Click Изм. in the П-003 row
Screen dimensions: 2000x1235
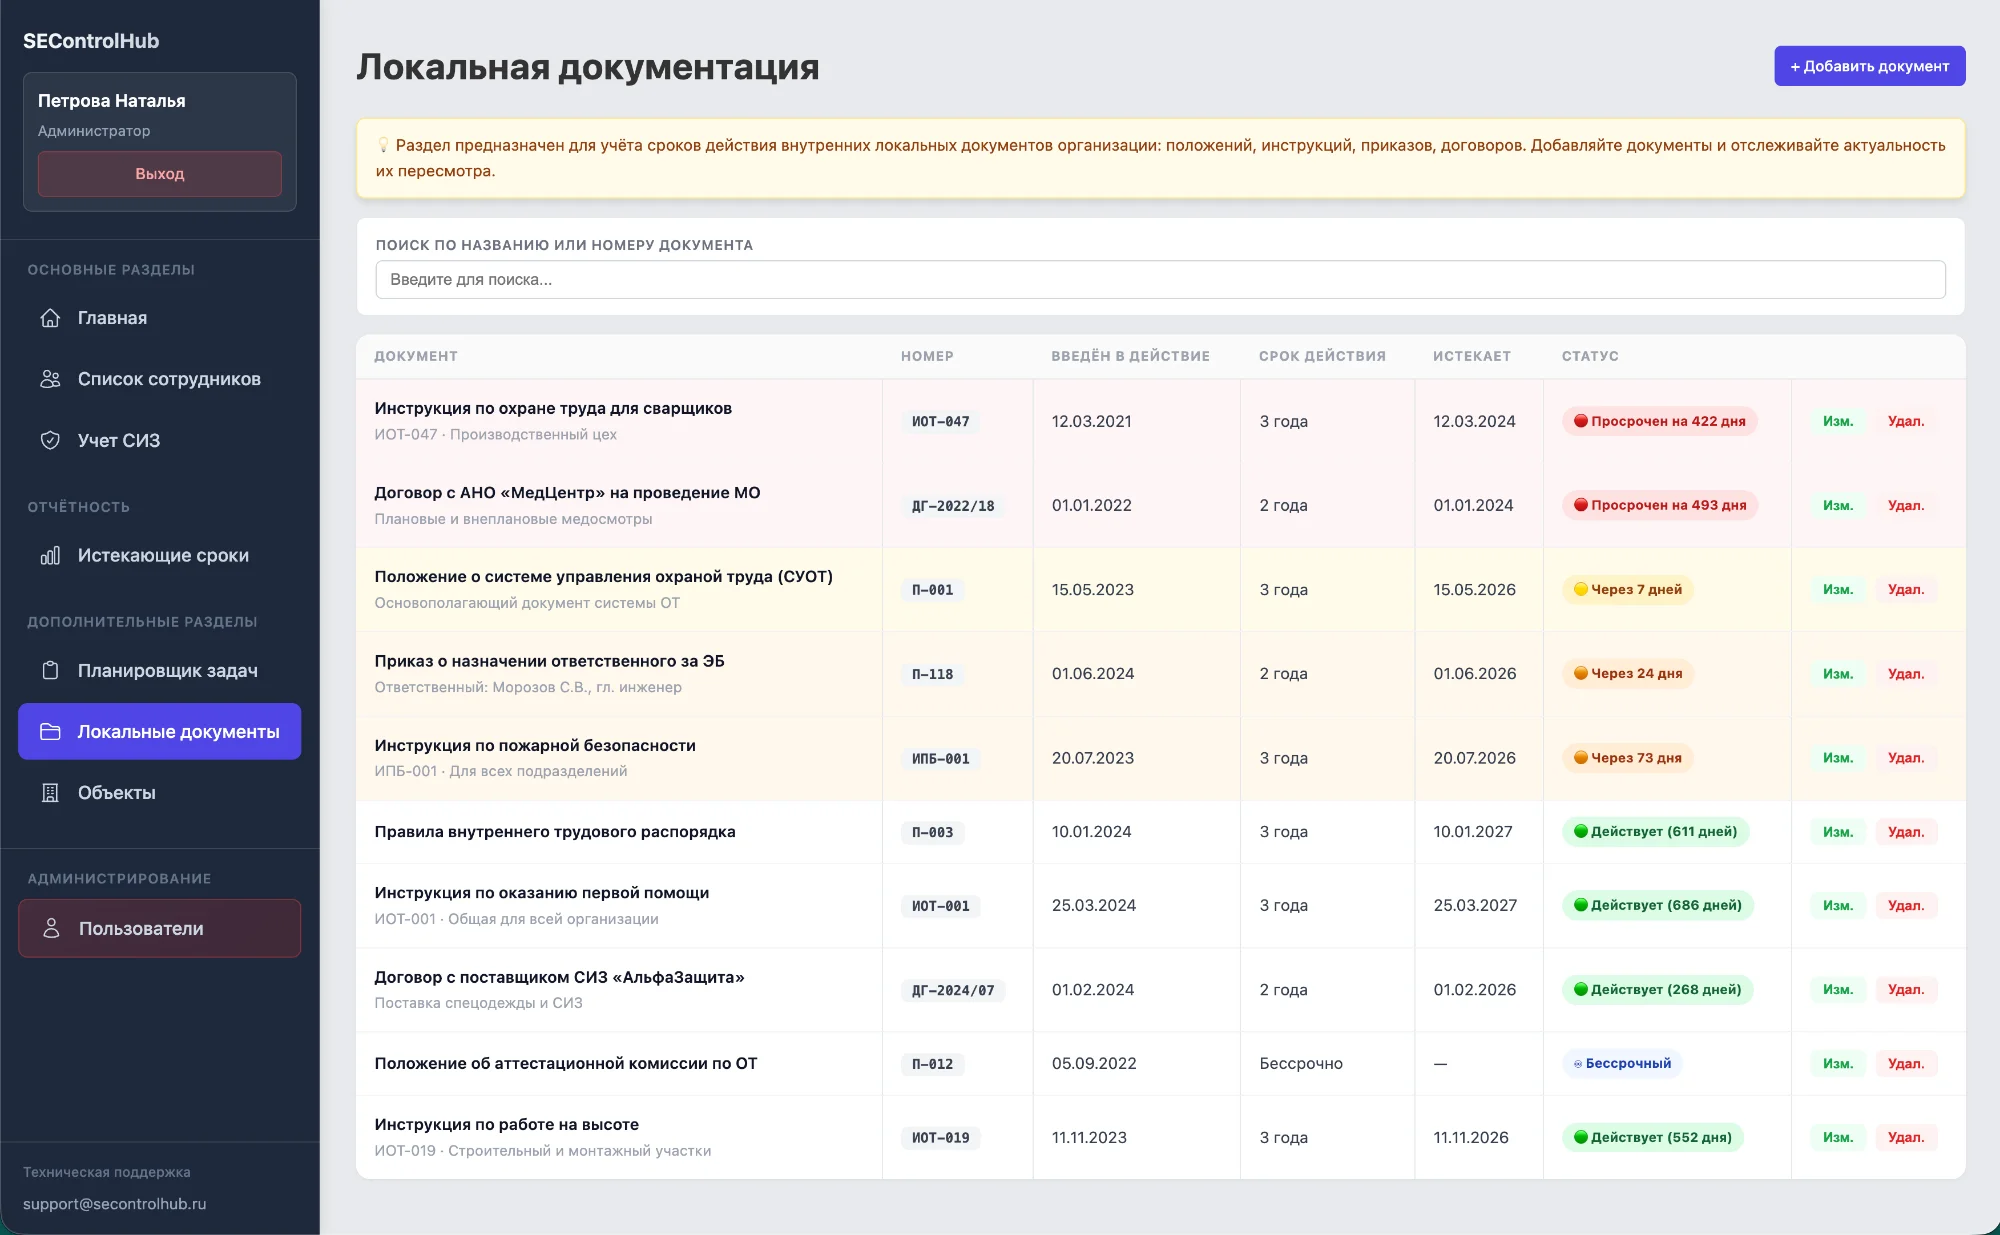pyautogui.click(x=1838, y=831)
